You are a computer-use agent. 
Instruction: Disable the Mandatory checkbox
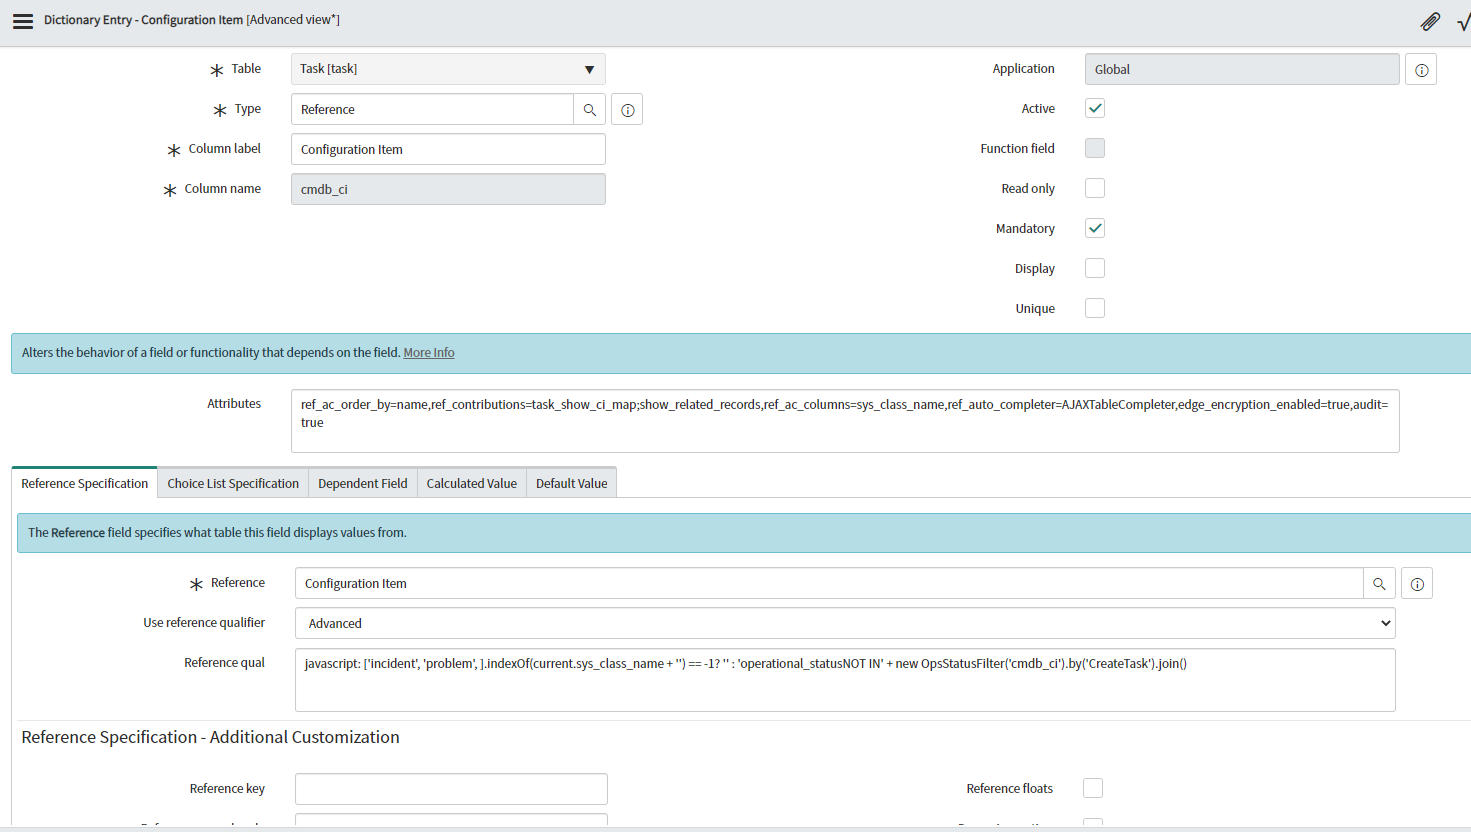[1094, 228]
